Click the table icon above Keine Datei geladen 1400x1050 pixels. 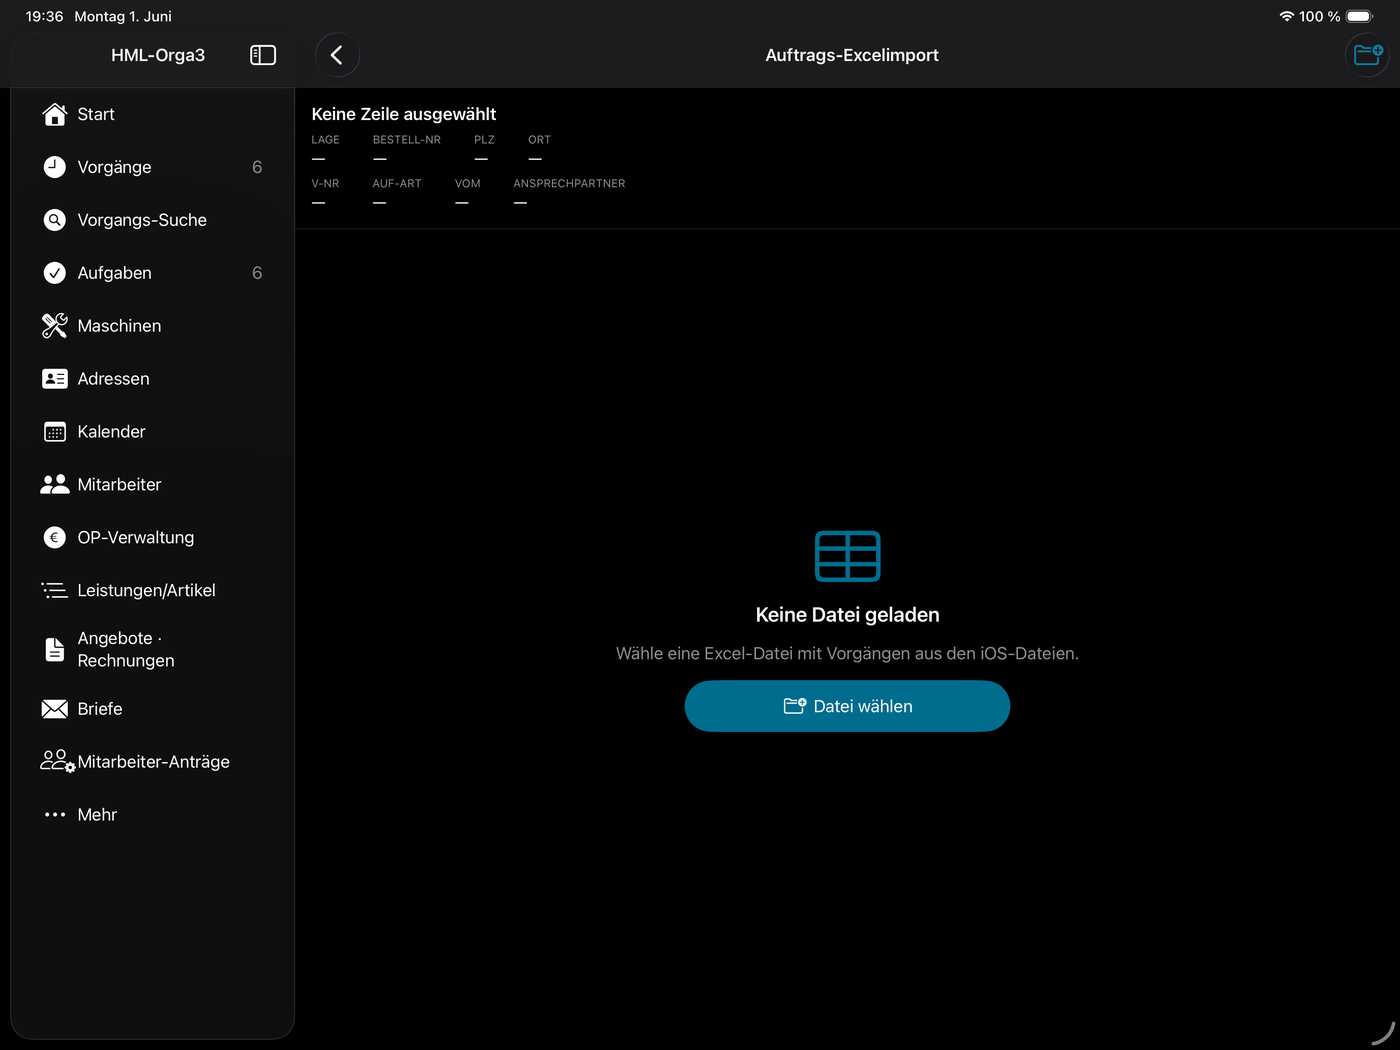[x=848, y=556]
